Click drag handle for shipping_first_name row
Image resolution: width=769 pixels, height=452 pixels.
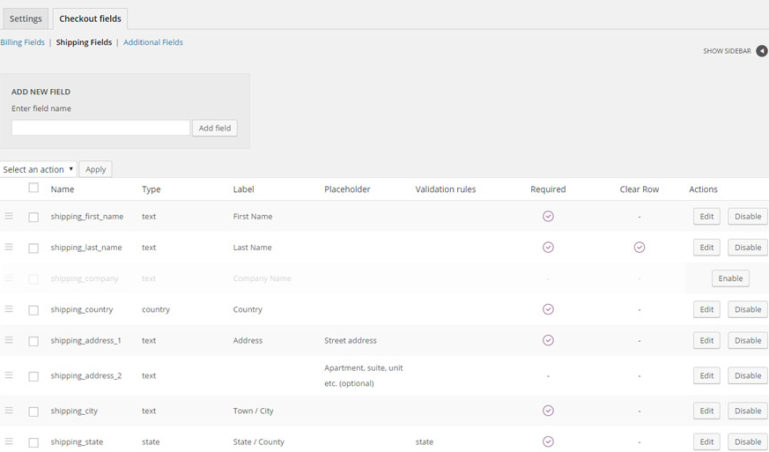(x=9, y=216)
